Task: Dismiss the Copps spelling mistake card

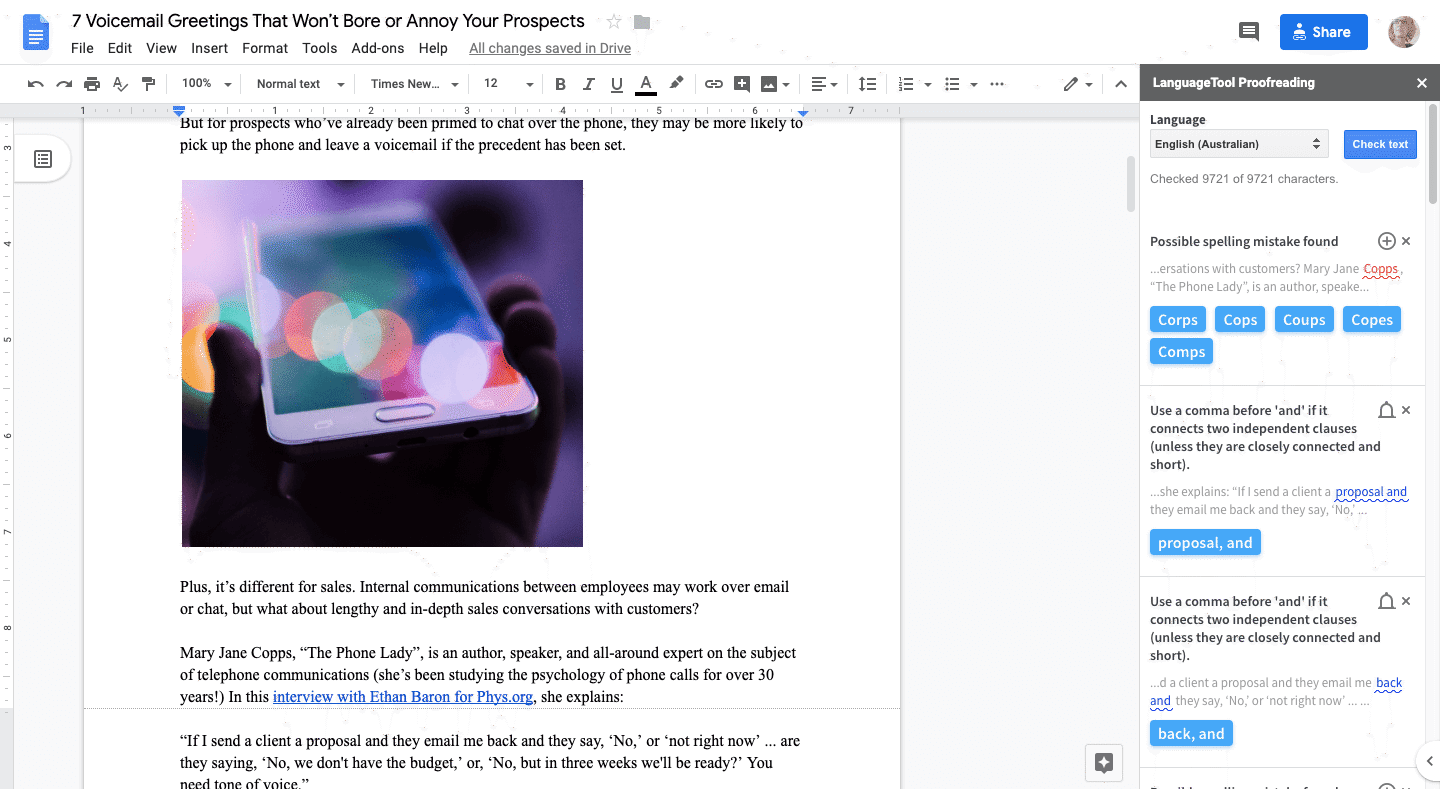Action: [1406, 241]
